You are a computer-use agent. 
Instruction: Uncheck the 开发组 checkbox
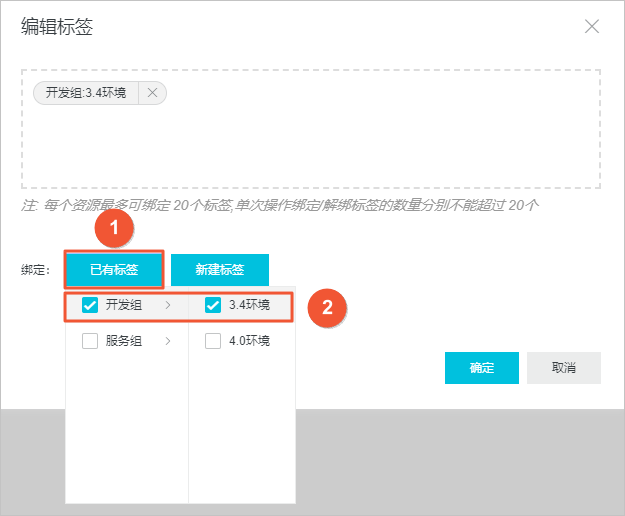tap(90, 305)
